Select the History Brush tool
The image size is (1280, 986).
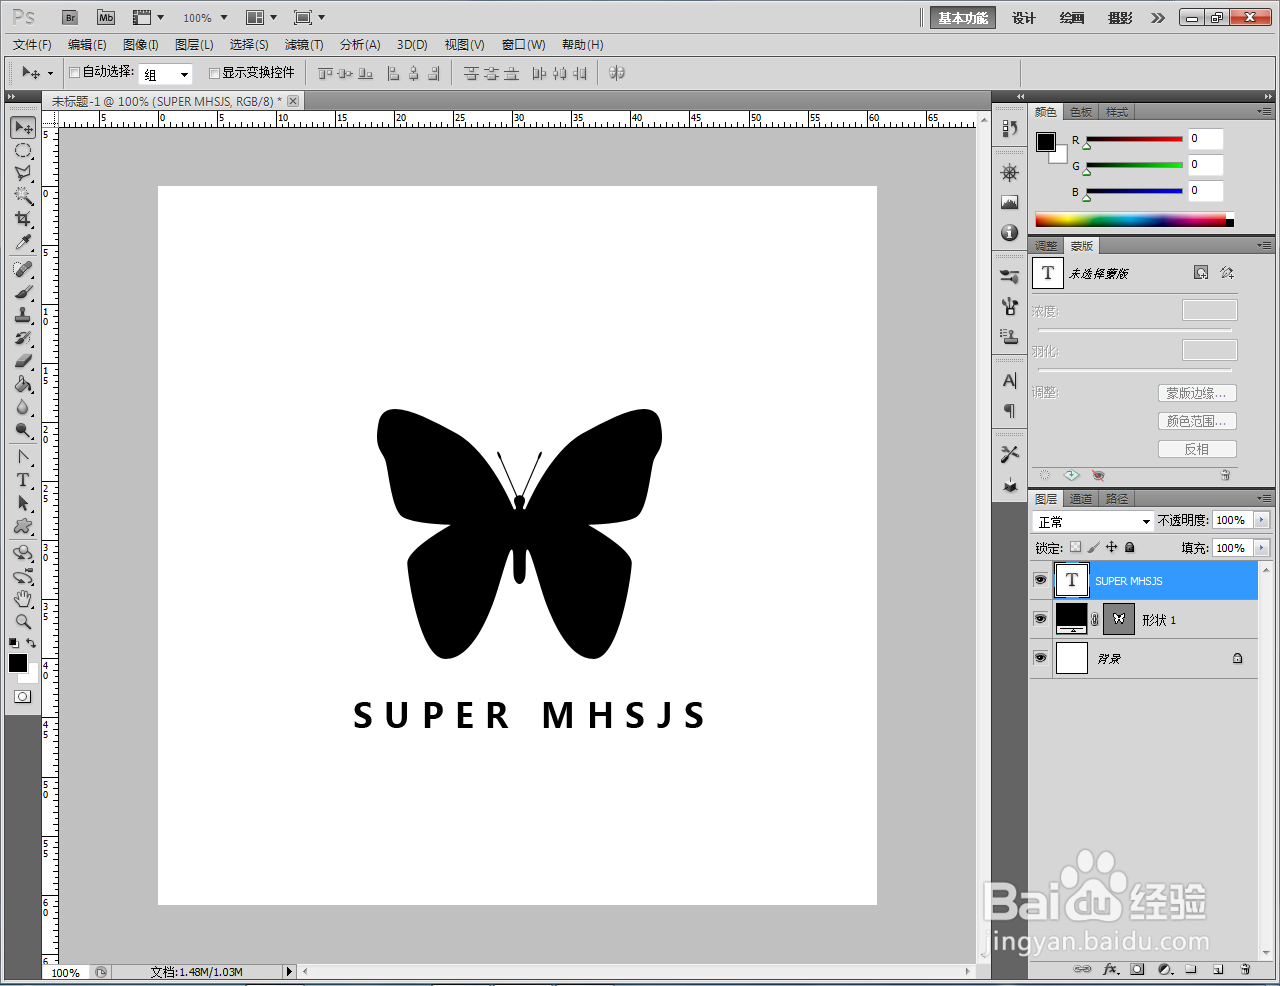(23, 338)
